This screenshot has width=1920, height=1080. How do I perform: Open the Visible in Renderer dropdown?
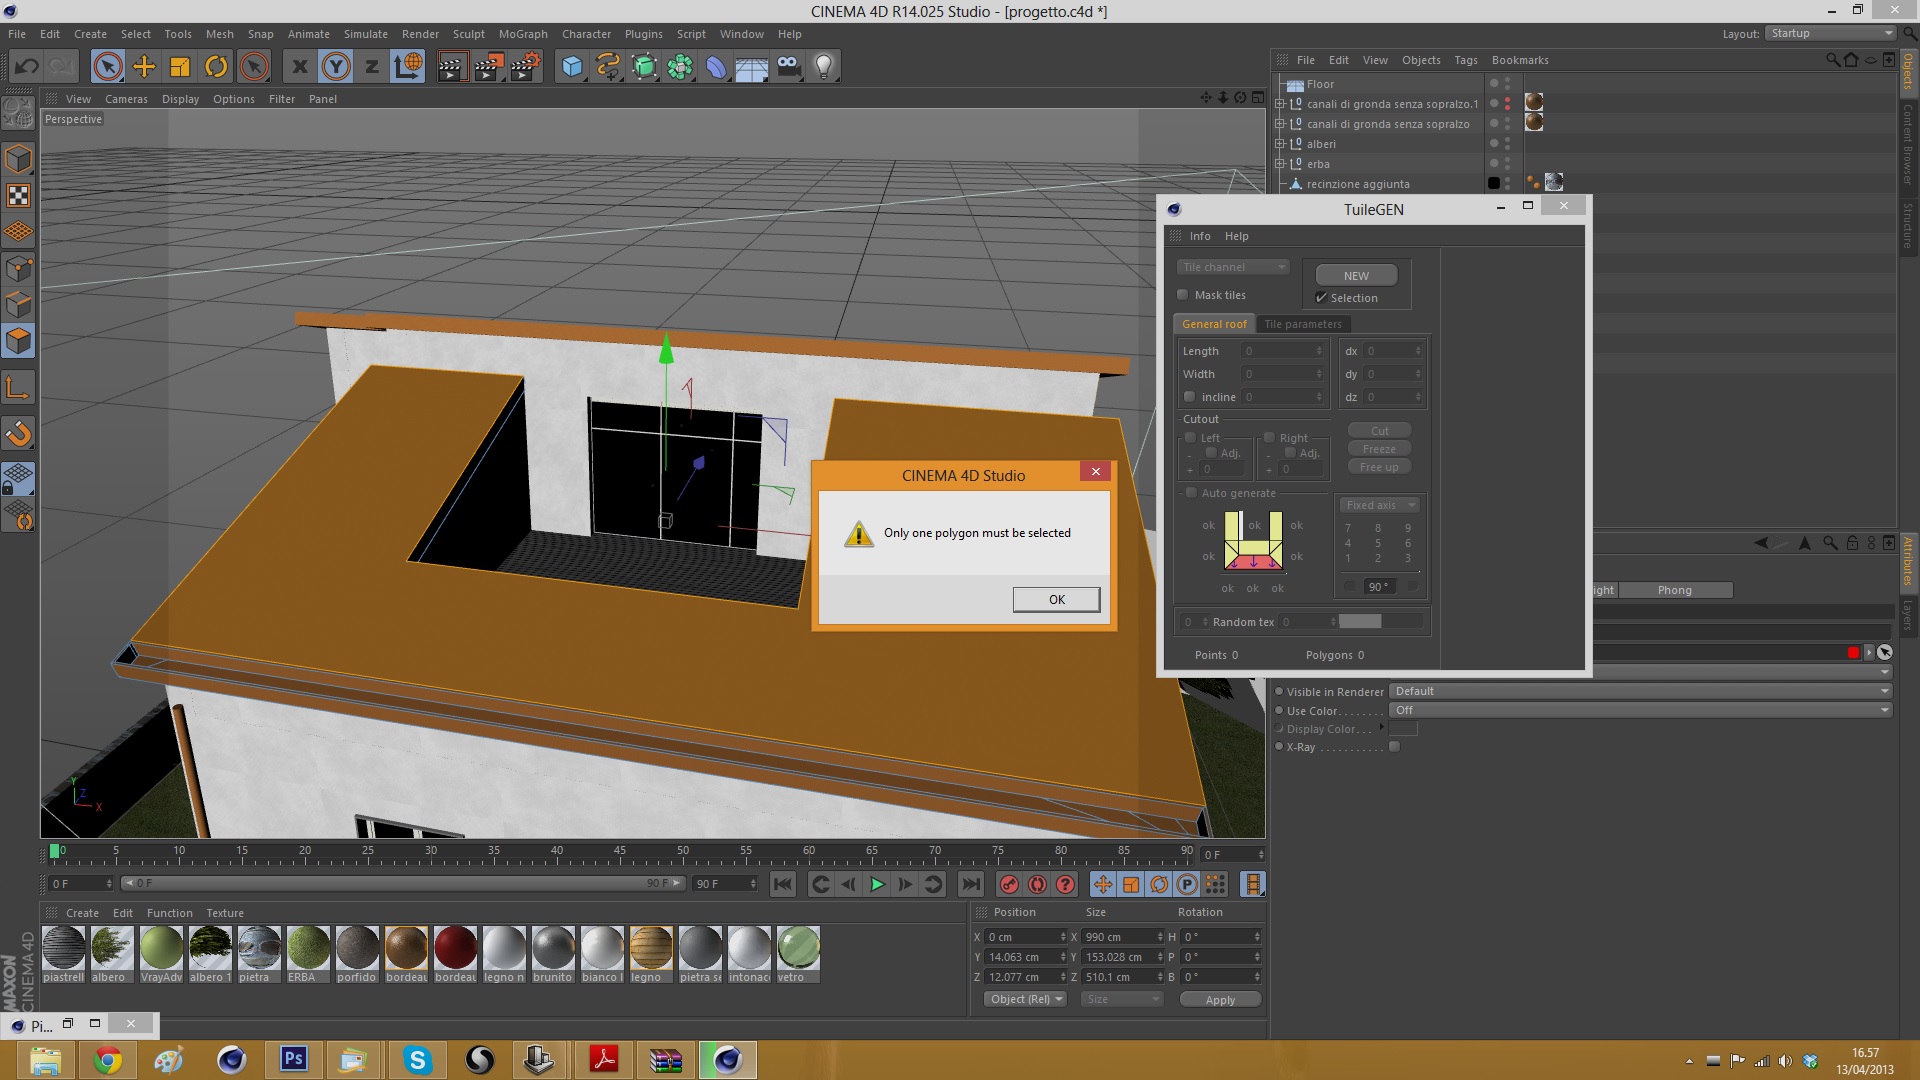click(x=1640, y=691)
